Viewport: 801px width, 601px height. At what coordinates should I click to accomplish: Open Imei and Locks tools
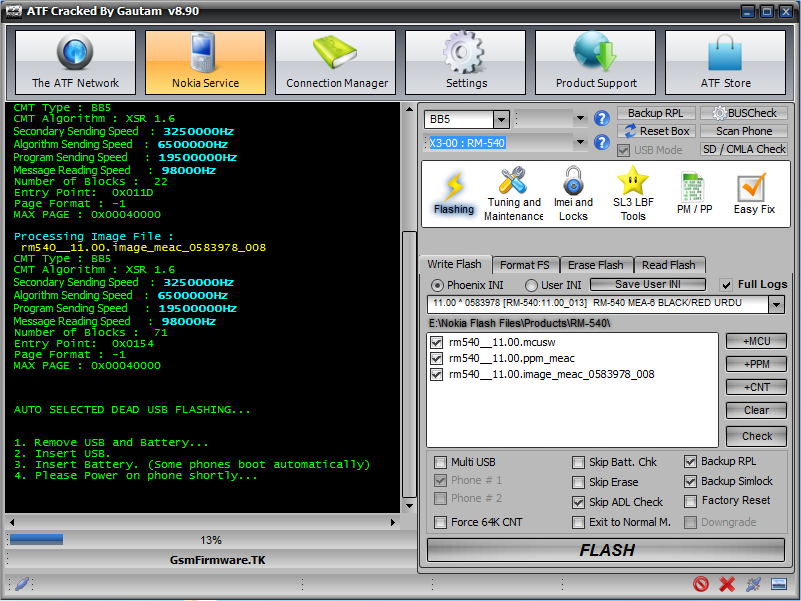(573, 194)
